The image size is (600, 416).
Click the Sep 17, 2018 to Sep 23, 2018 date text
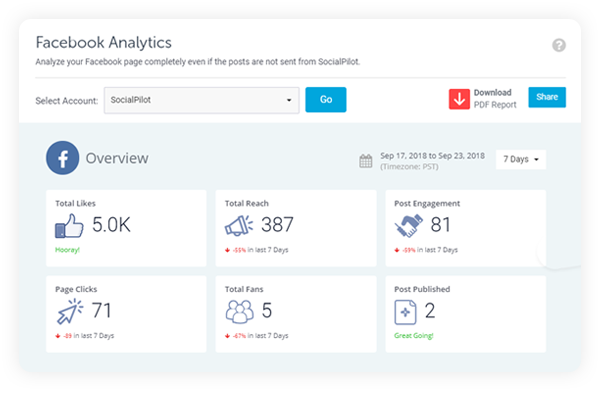(432, 156)
